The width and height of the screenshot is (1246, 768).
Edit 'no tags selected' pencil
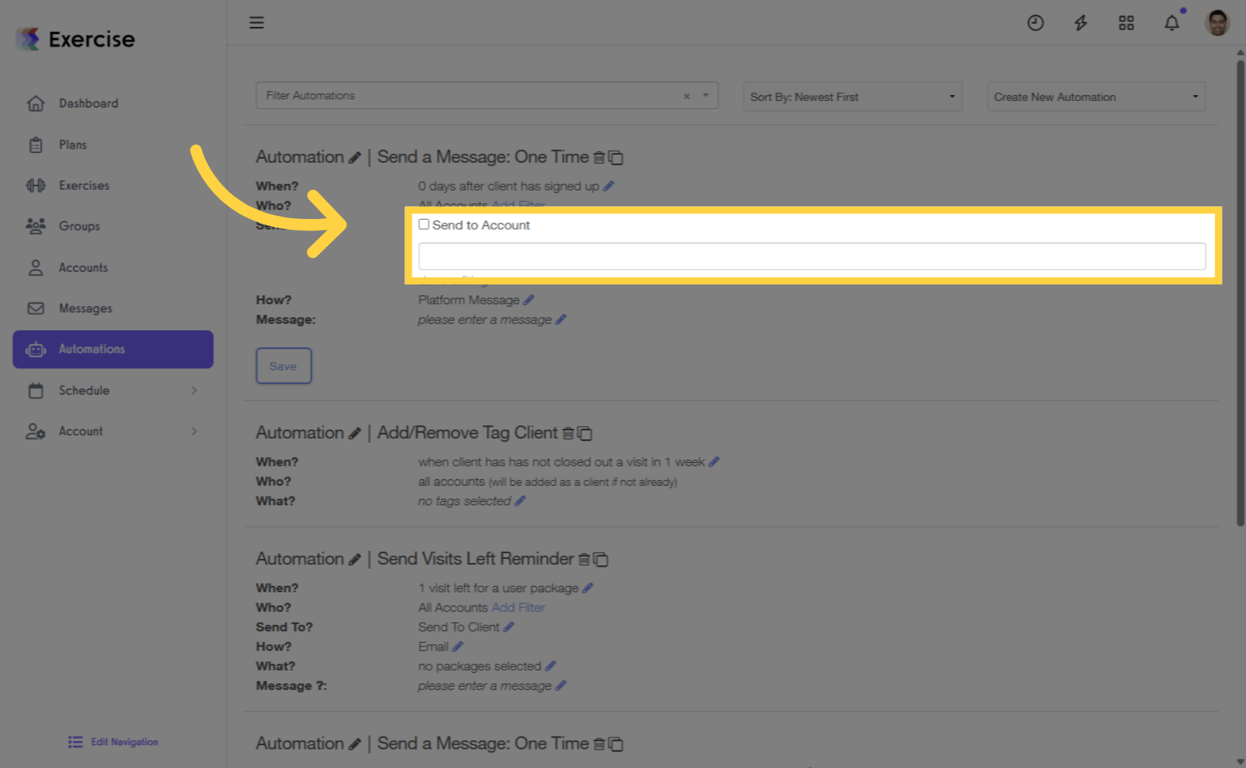point(520,501)
